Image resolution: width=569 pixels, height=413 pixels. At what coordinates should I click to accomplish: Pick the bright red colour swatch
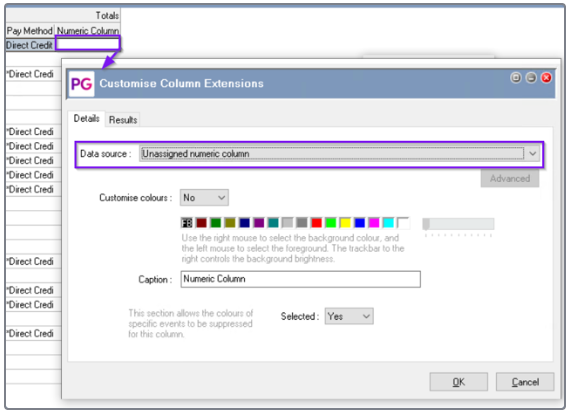316,222
